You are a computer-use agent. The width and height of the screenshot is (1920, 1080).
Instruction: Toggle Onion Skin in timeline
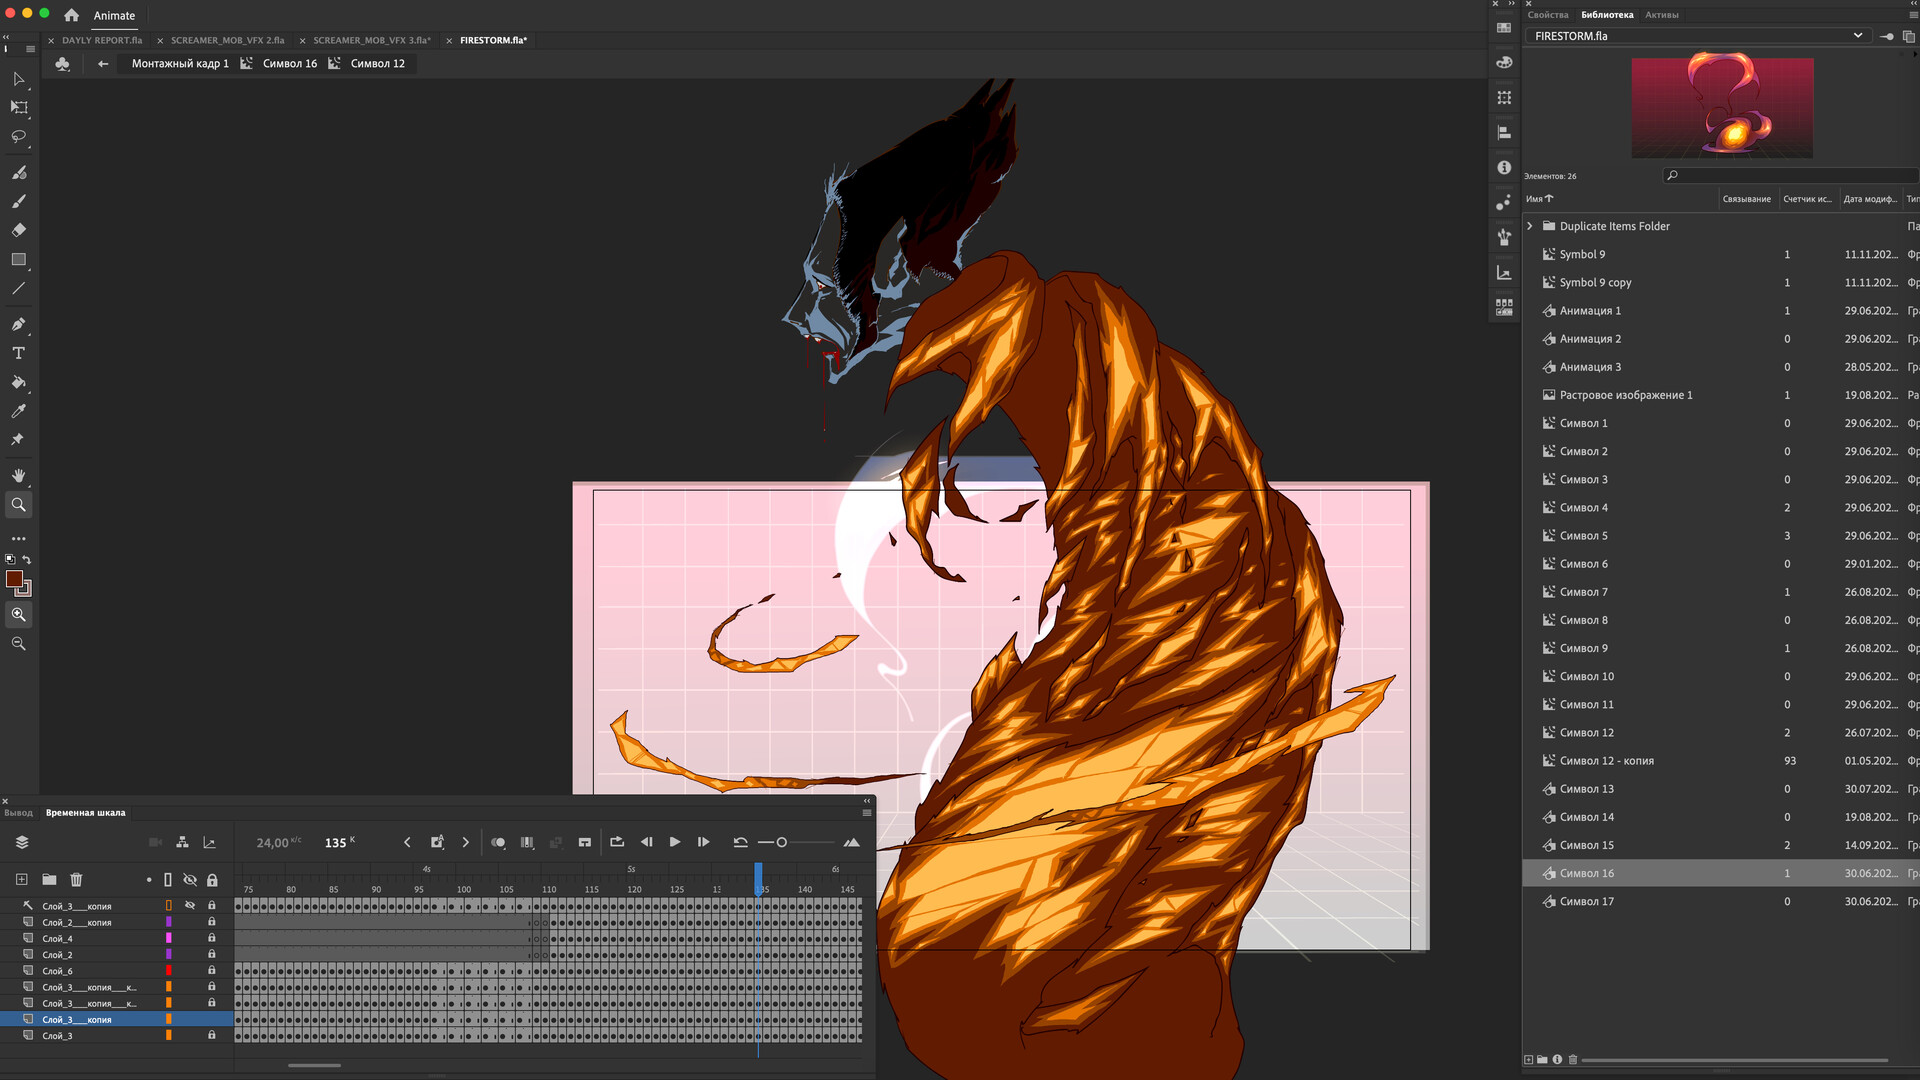point(498,842)
